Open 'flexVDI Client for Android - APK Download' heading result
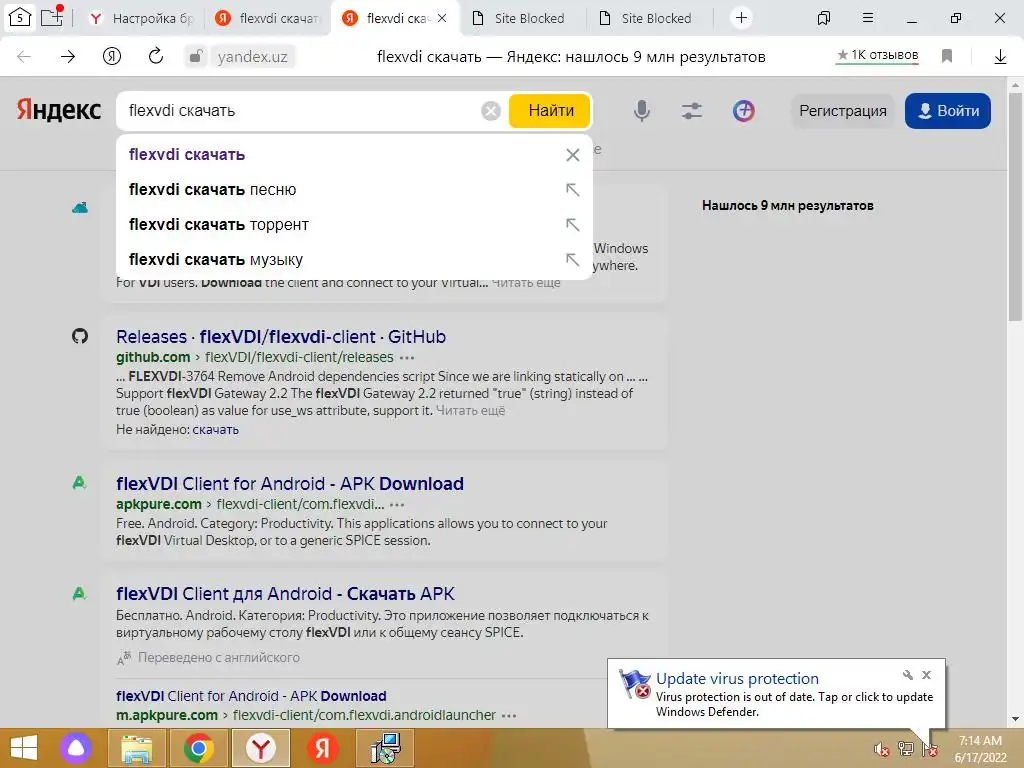This screenshot has height=768, width=1024. [290, 483]
